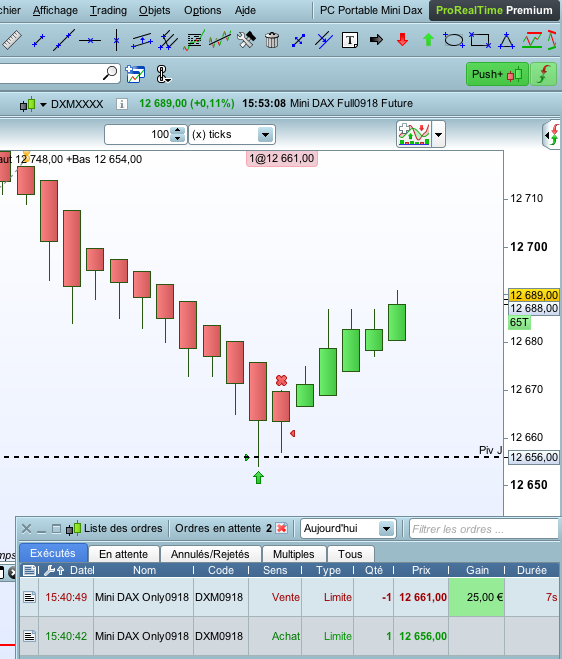Select the Text annotation tool
Image resolution: width=562 pixels, height=659 pixels.
point(350,40)
